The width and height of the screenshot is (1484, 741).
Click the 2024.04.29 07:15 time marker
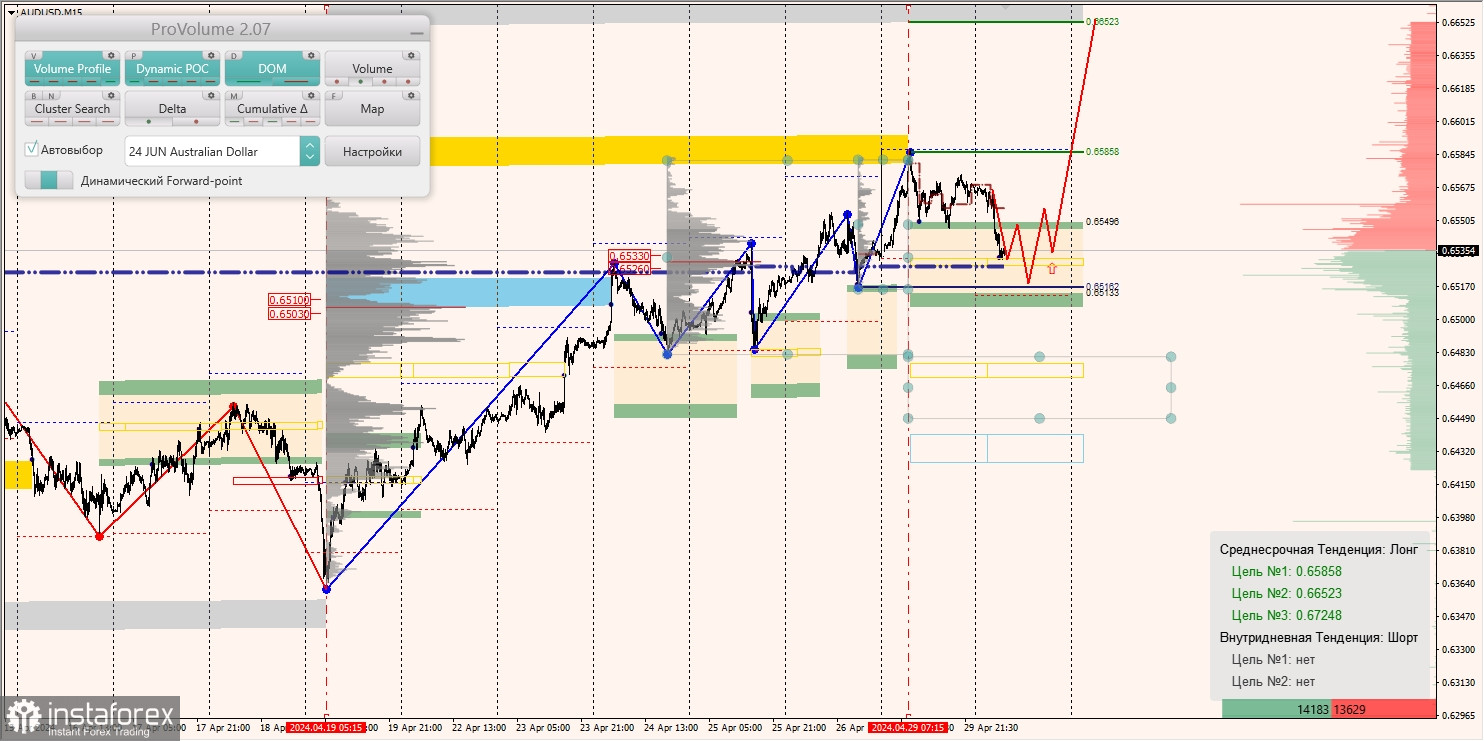tap(907, 728)
